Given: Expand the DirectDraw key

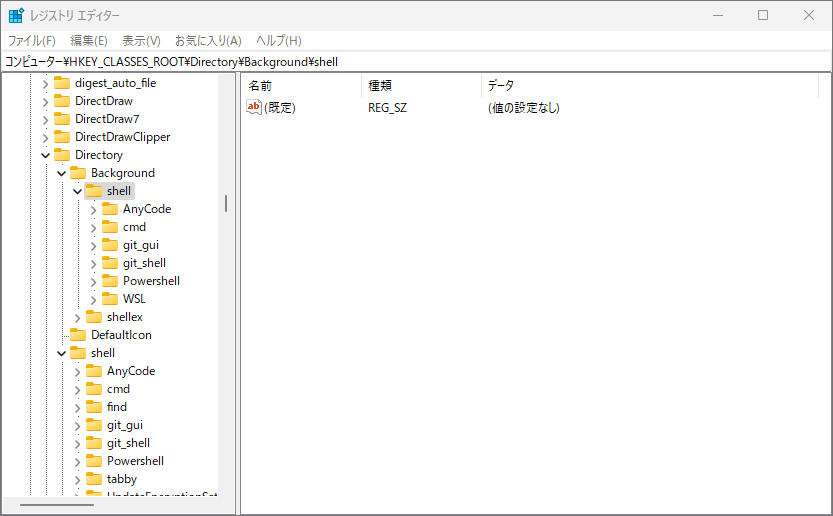Looking at the screenshot, I should pos(46,102).
